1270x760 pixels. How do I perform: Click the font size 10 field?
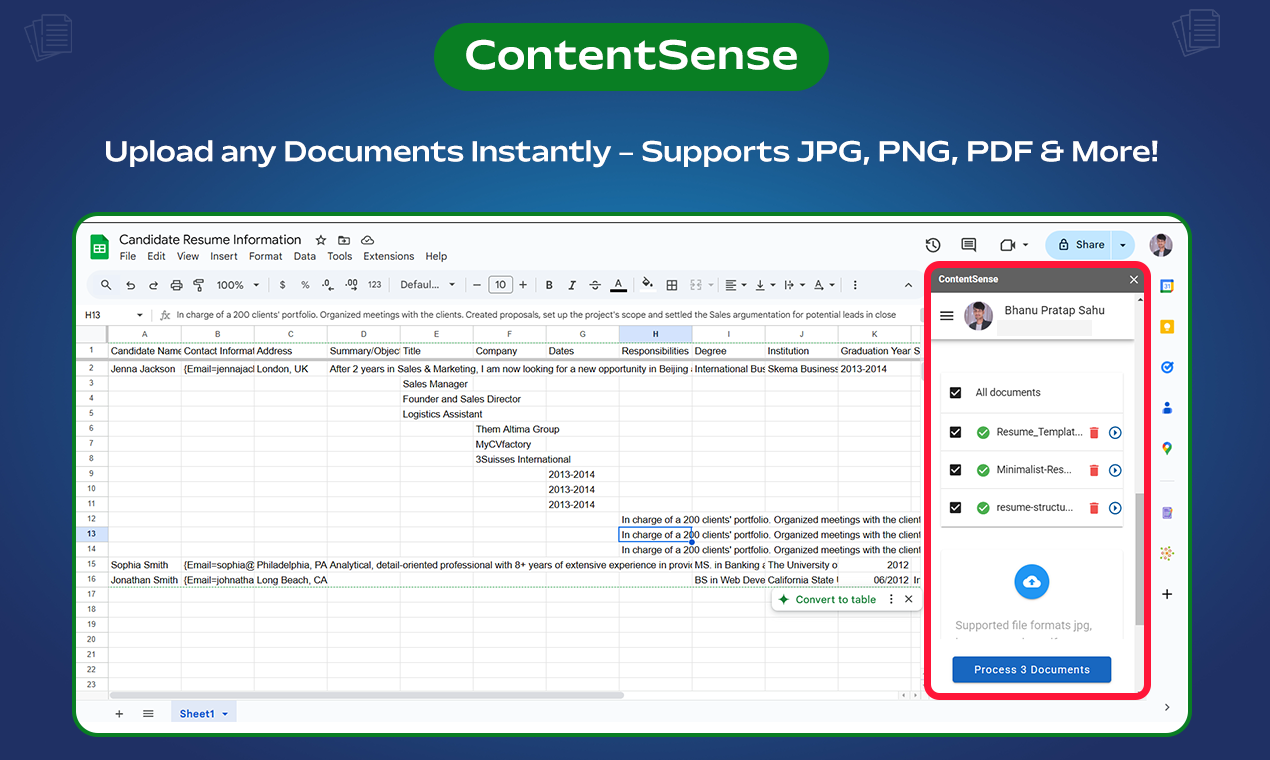(500, 285)
